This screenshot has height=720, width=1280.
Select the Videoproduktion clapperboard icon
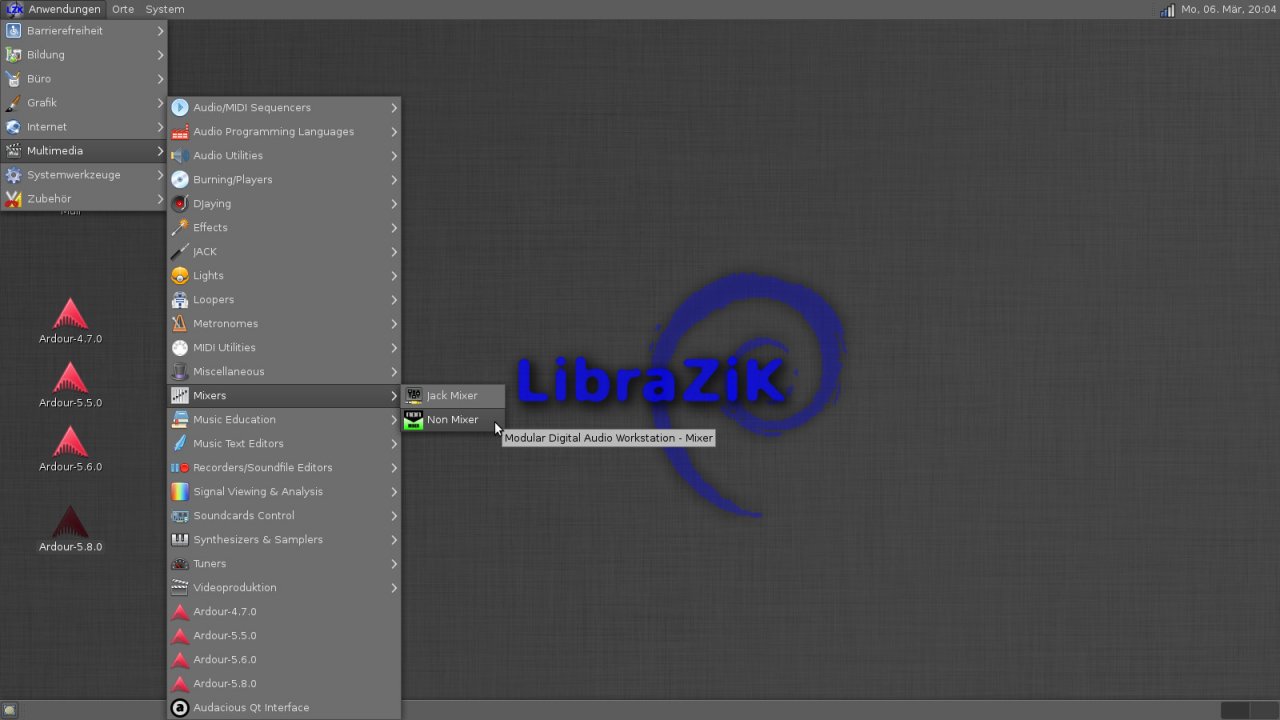[x=180, y=588]
